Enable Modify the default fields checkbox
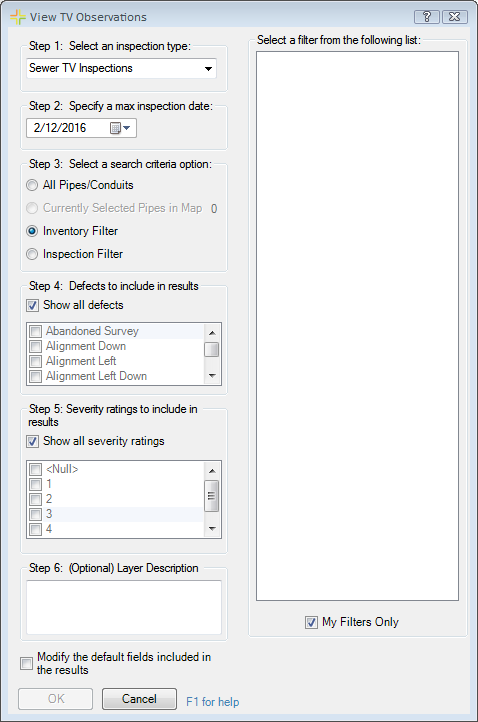This screenshot has width=478, height=722. 27,664
